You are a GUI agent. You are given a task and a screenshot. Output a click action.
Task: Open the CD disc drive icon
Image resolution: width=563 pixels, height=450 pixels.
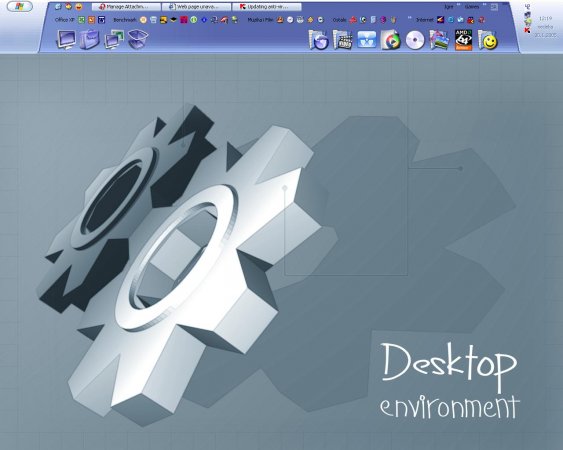coord(415,40)
